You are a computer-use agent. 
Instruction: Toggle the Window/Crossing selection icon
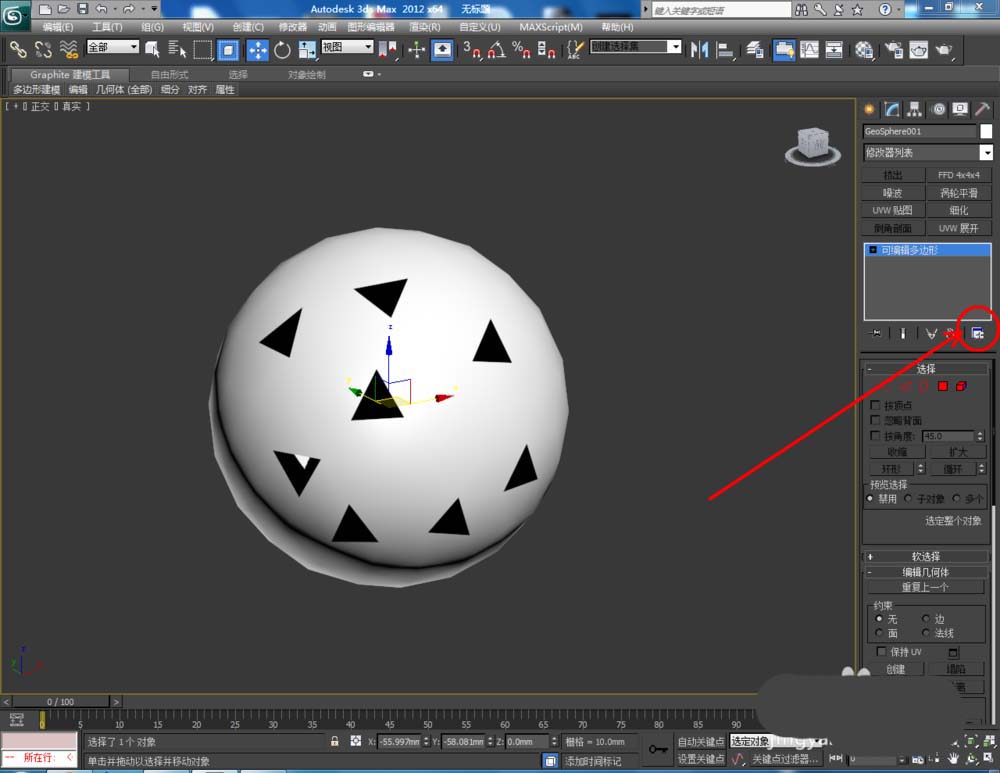click(228, 49)
